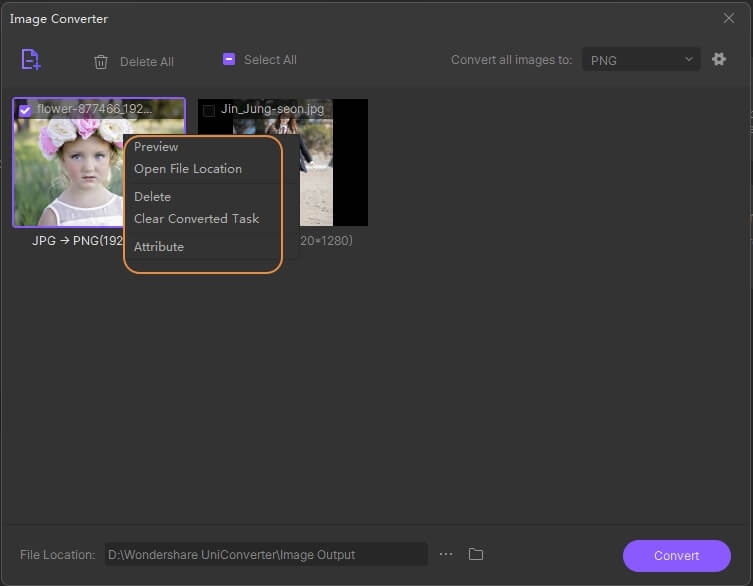Toggle the Select All checkbox

click(229, 60)
